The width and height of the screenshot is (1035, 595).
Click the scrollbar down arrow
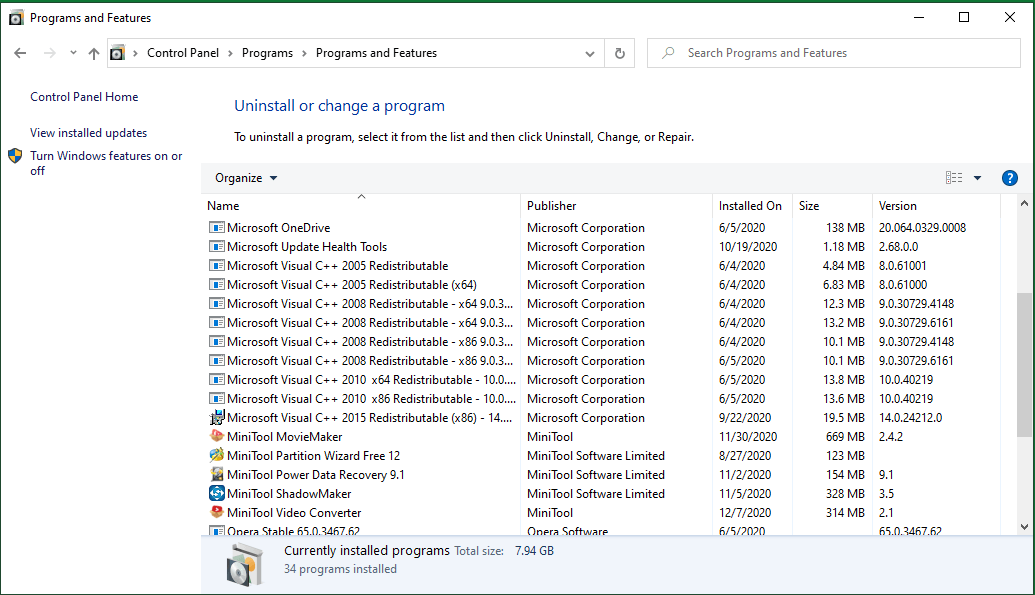pos(1024,527)
